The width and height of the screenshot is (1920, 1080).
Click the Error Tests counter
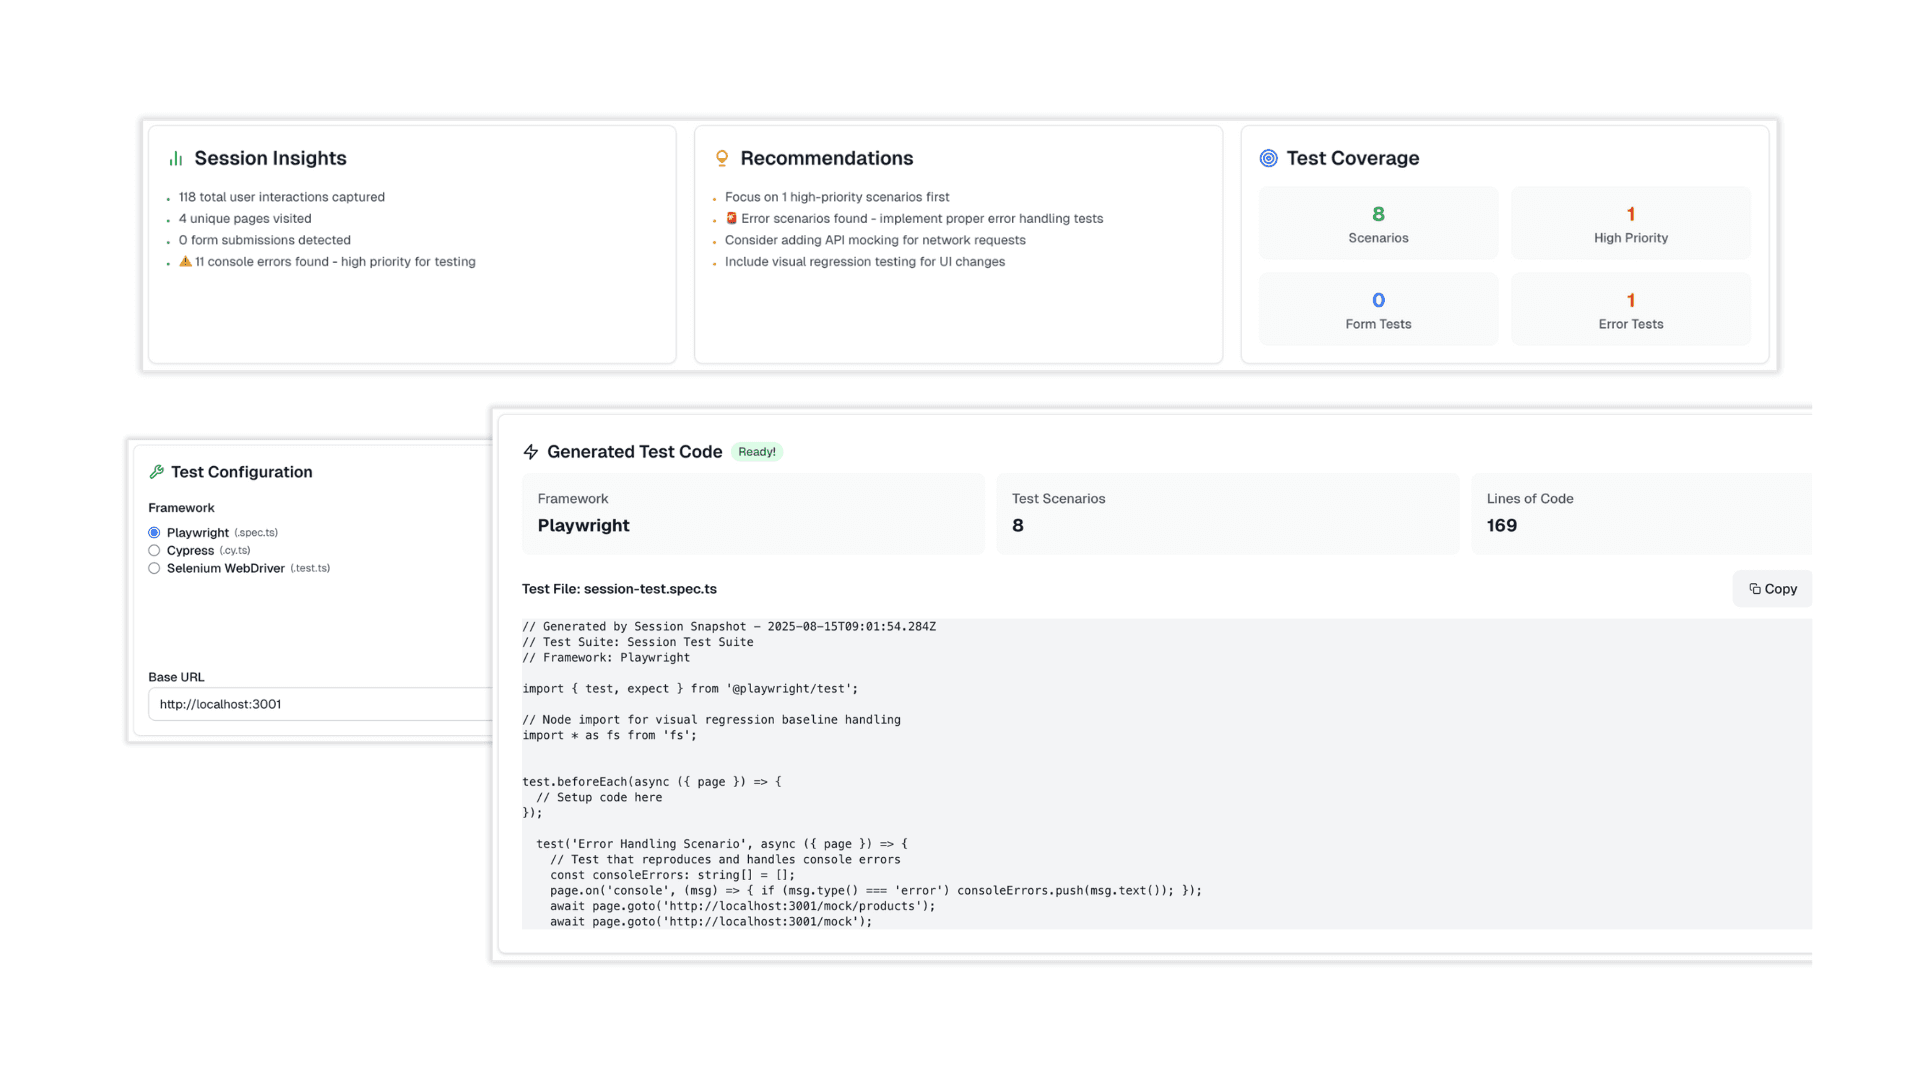pos(1631,308)
